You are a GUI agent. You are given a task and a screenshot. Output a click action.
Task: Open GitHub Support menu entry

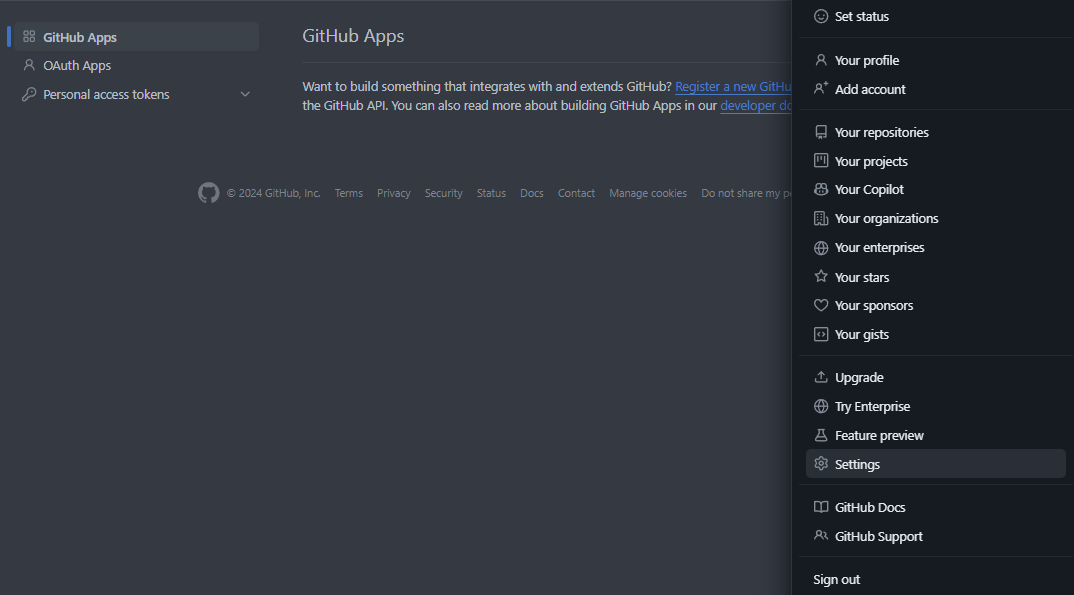pos(936,535)
